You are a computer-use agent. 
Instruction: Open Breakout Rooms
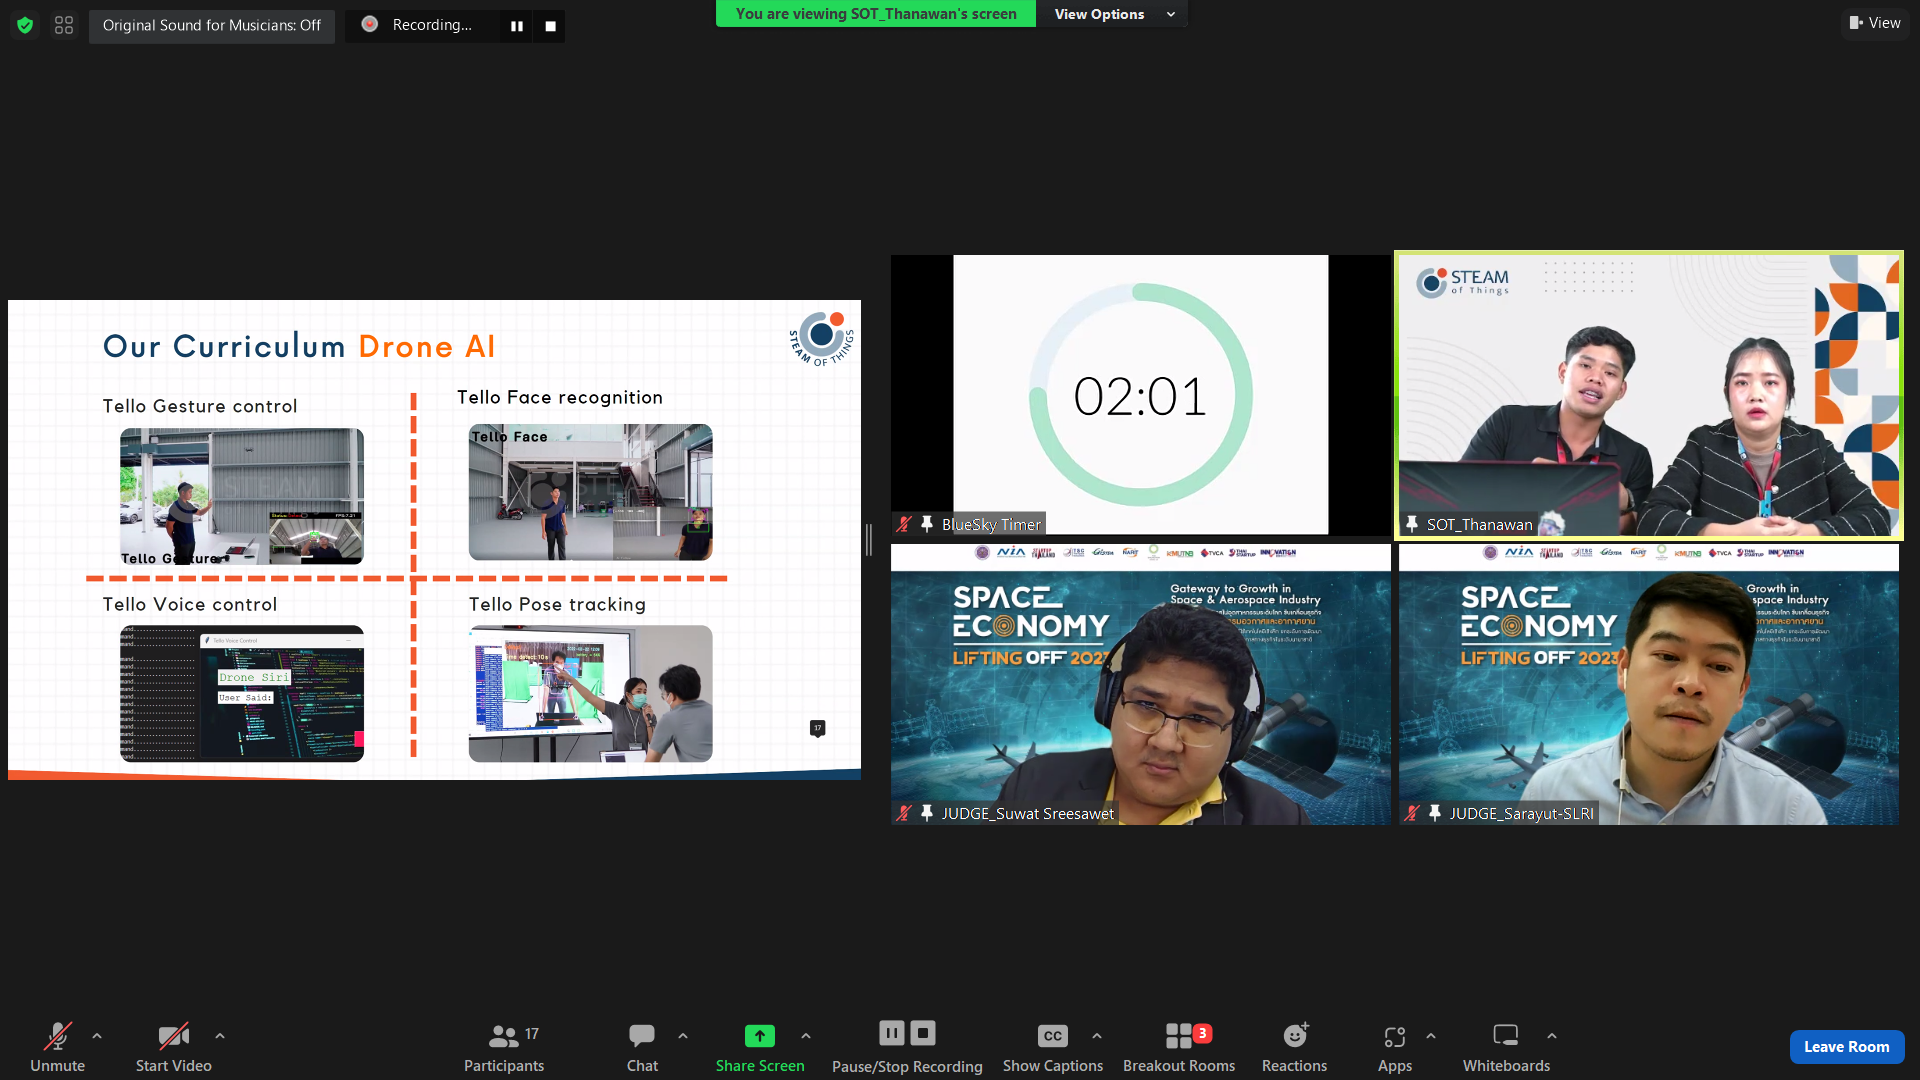[1179, 1047]
